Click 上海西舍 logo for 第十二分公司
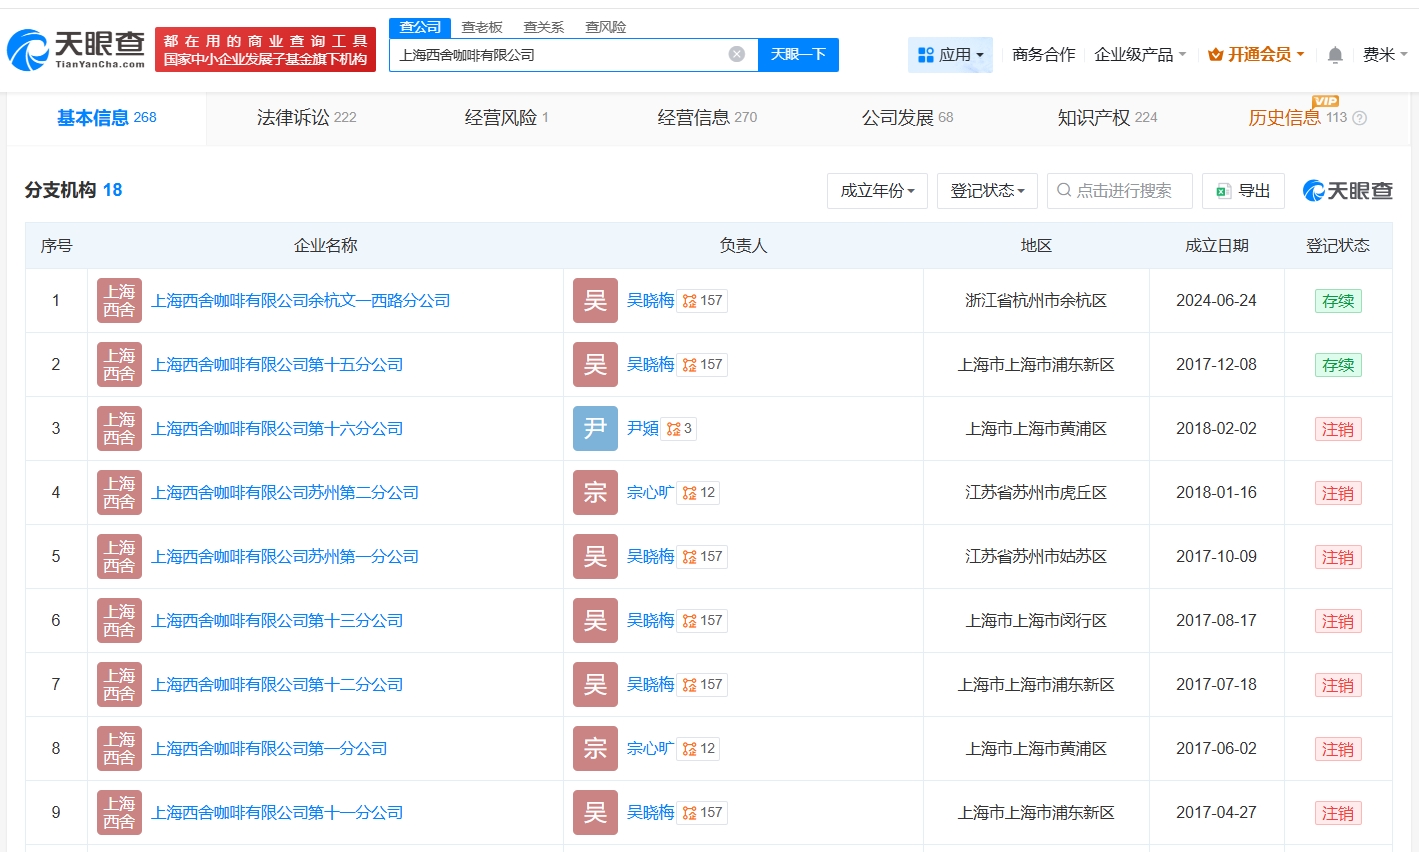Screen dimensions: 1419x852 119,685
